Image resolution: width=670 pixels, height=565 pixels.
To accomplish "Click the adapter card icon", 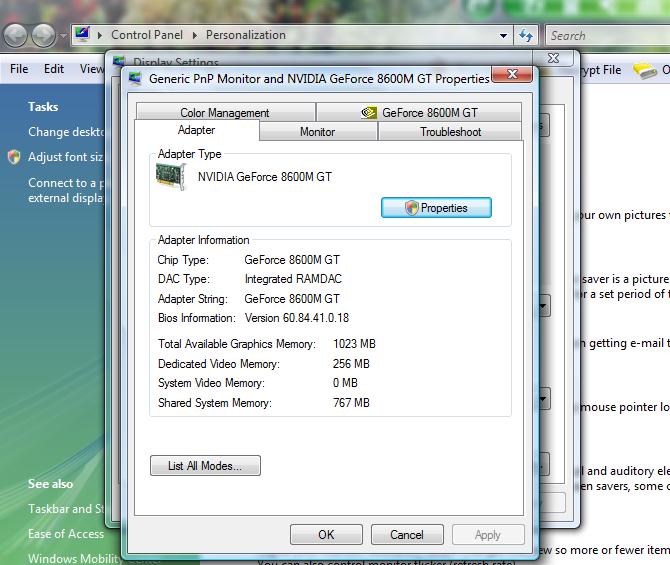I will pyautogui.click(x=170, y=177).
